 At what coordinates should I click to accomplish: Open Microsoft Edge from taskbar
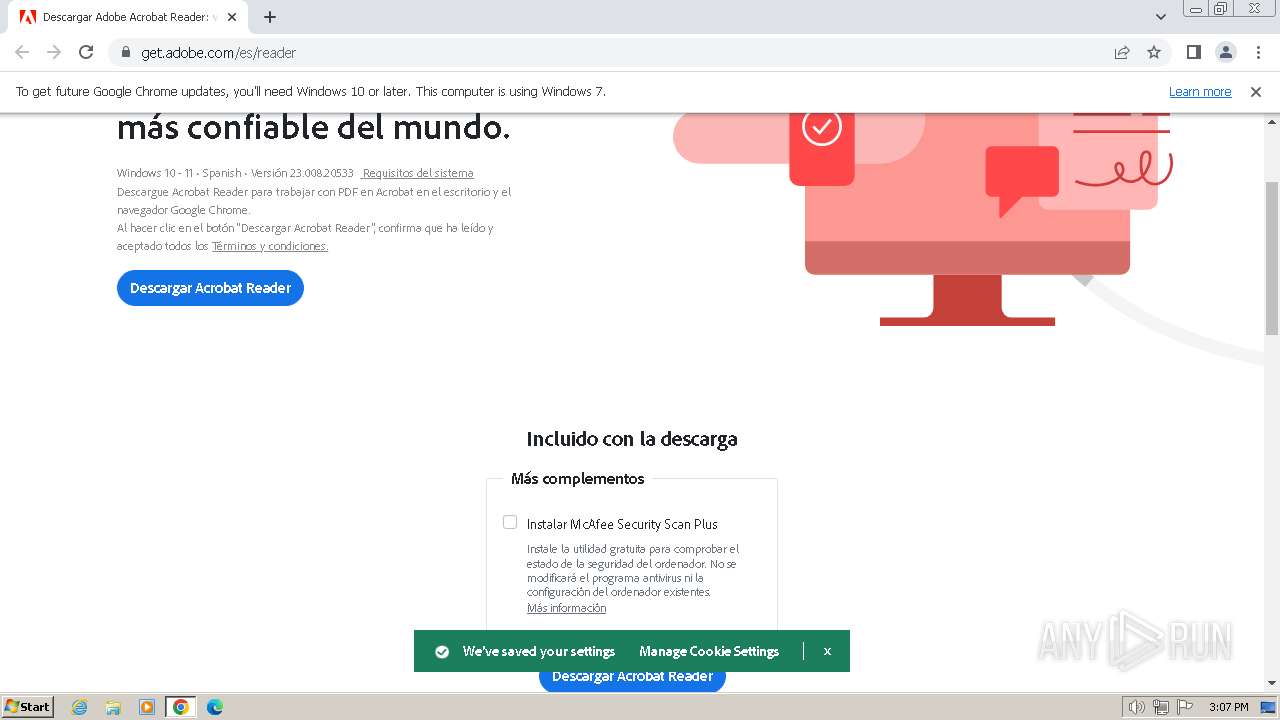[215, 707]
